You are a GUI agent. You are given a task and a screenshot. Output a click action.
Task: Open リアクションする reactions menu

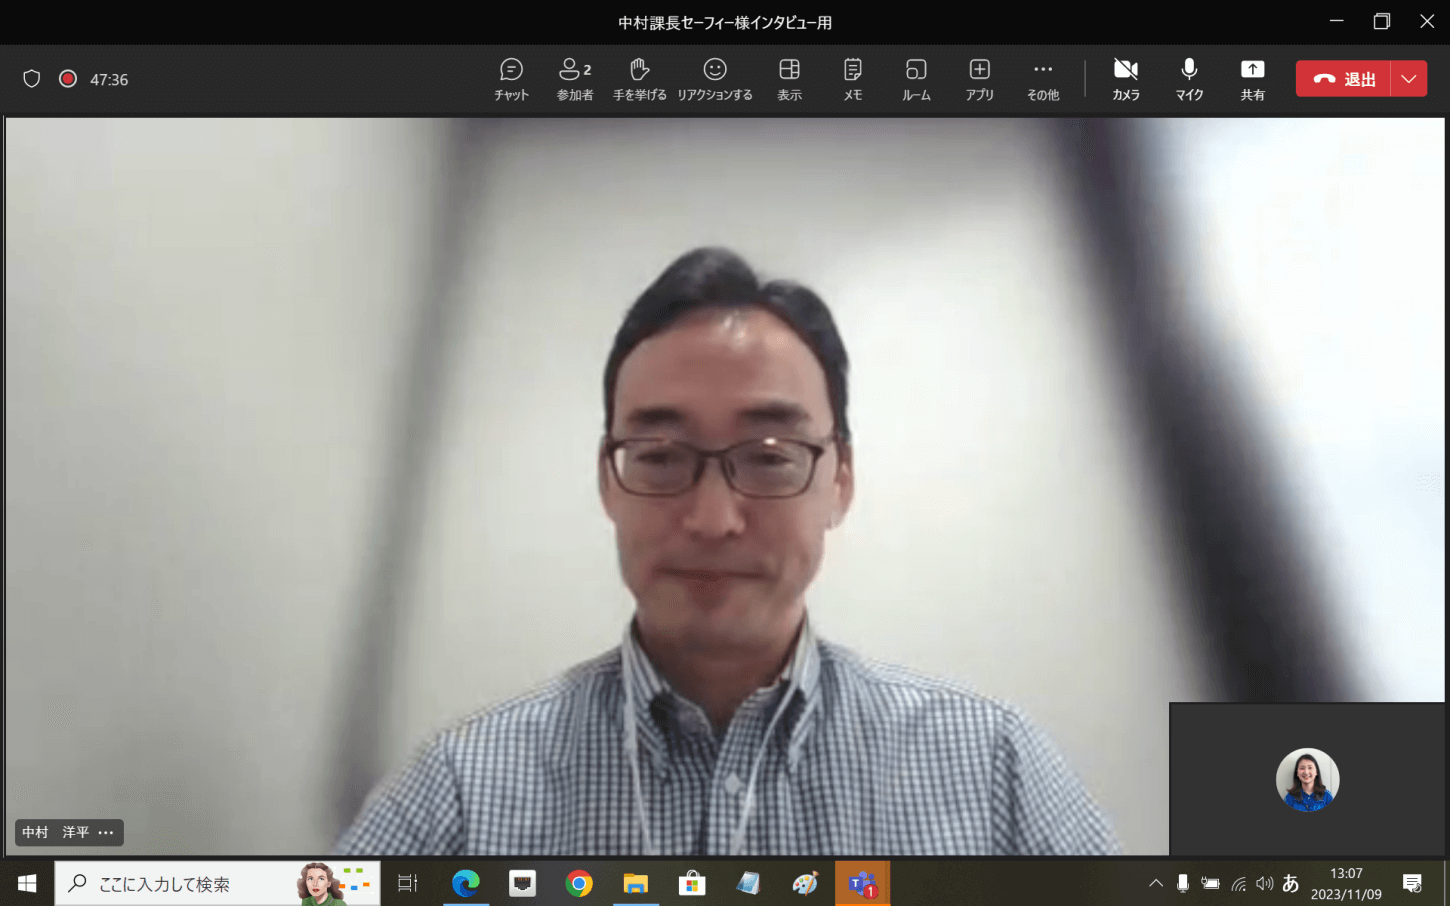point(714,79)
